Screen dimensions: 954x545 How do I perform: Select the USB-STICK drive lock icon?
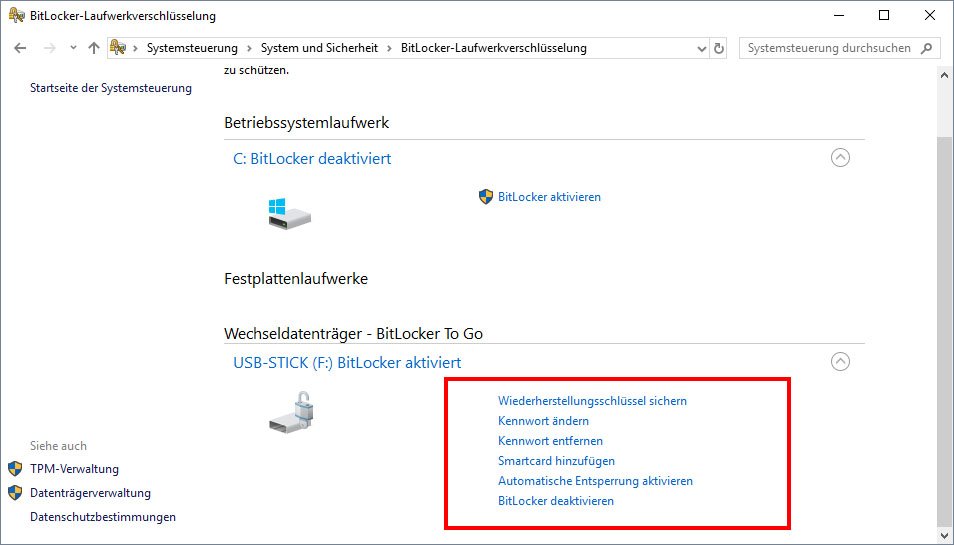tap(294, 412)
